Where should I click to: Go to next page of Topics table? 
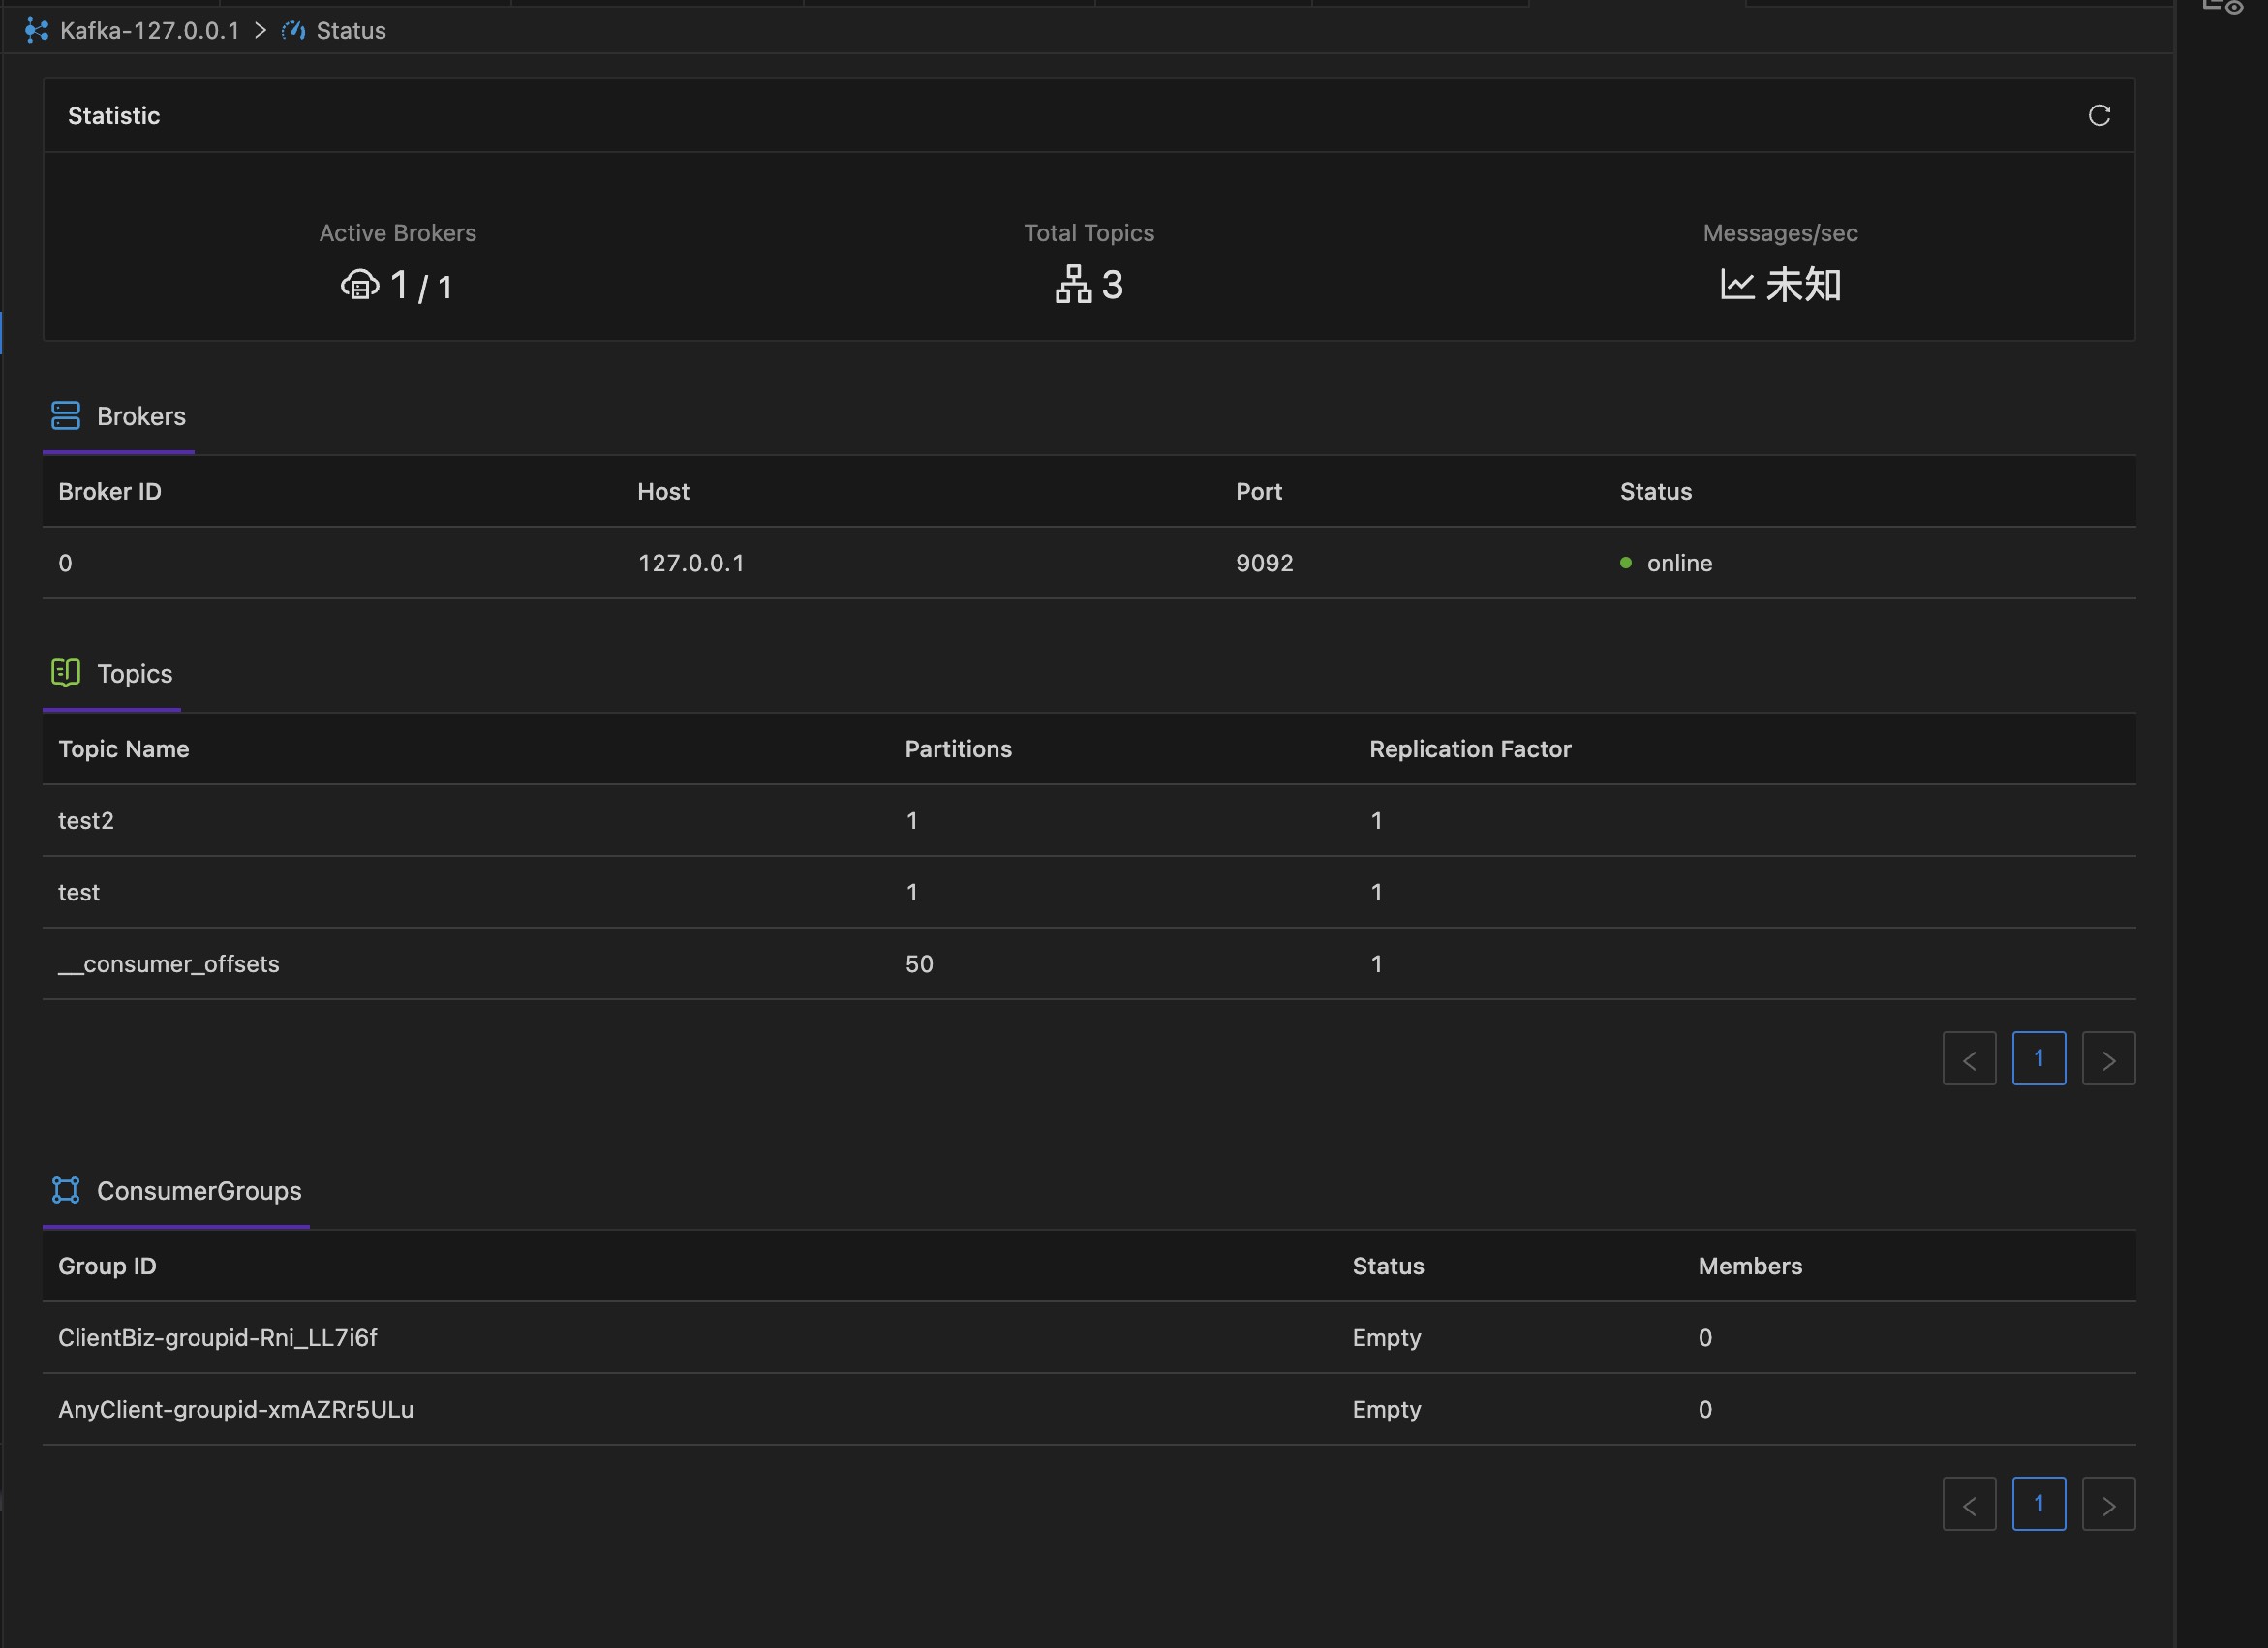pos(2108,1059)
